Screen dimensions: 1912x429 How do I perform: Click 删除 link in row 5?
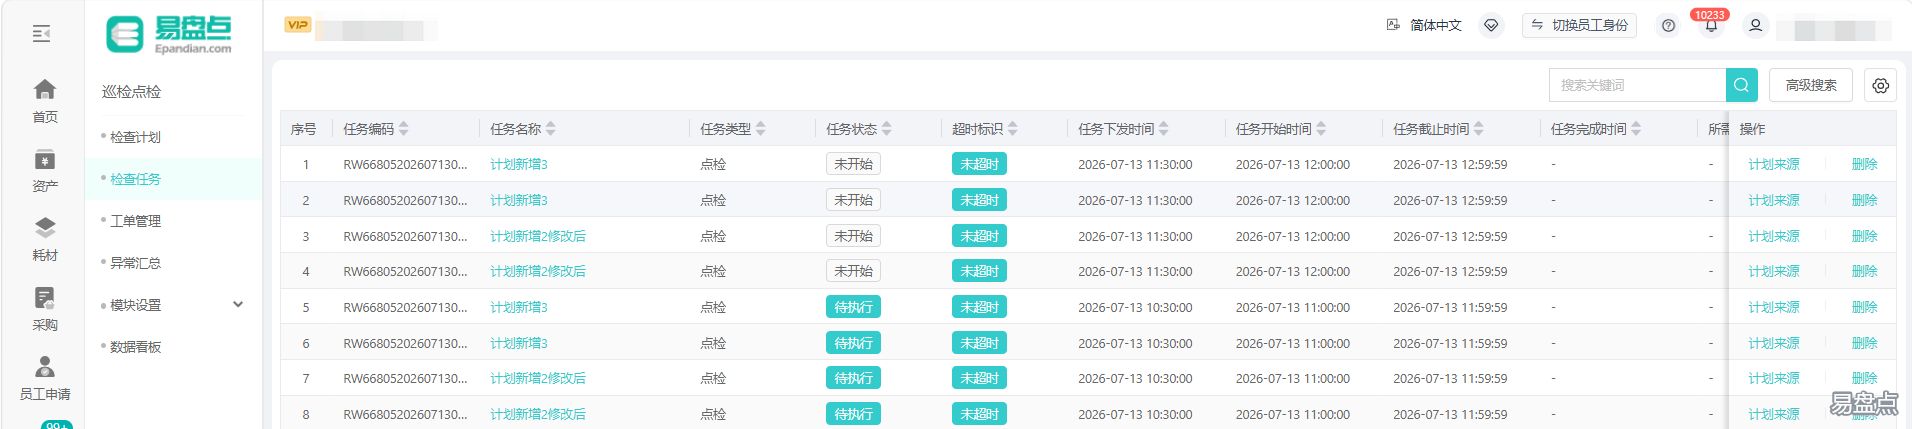(x=1864, y=307)
